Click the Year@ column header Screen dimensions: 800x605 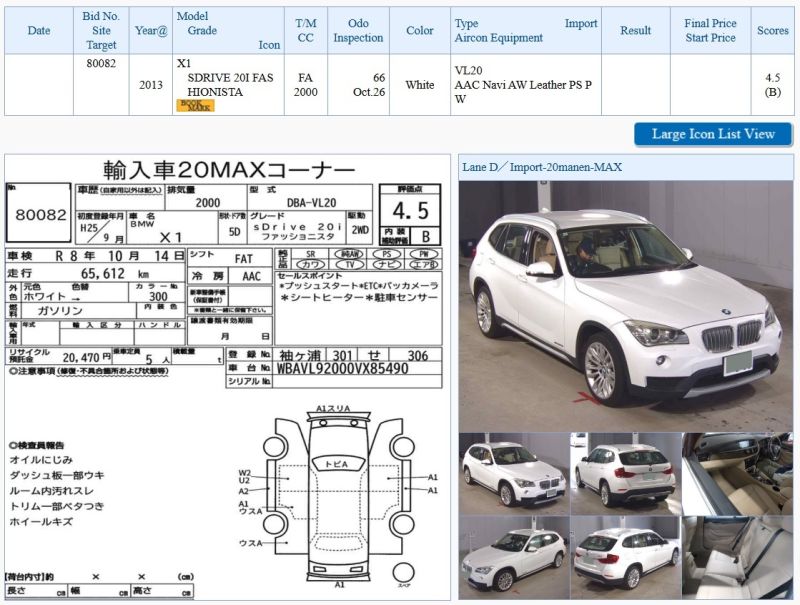151,31
